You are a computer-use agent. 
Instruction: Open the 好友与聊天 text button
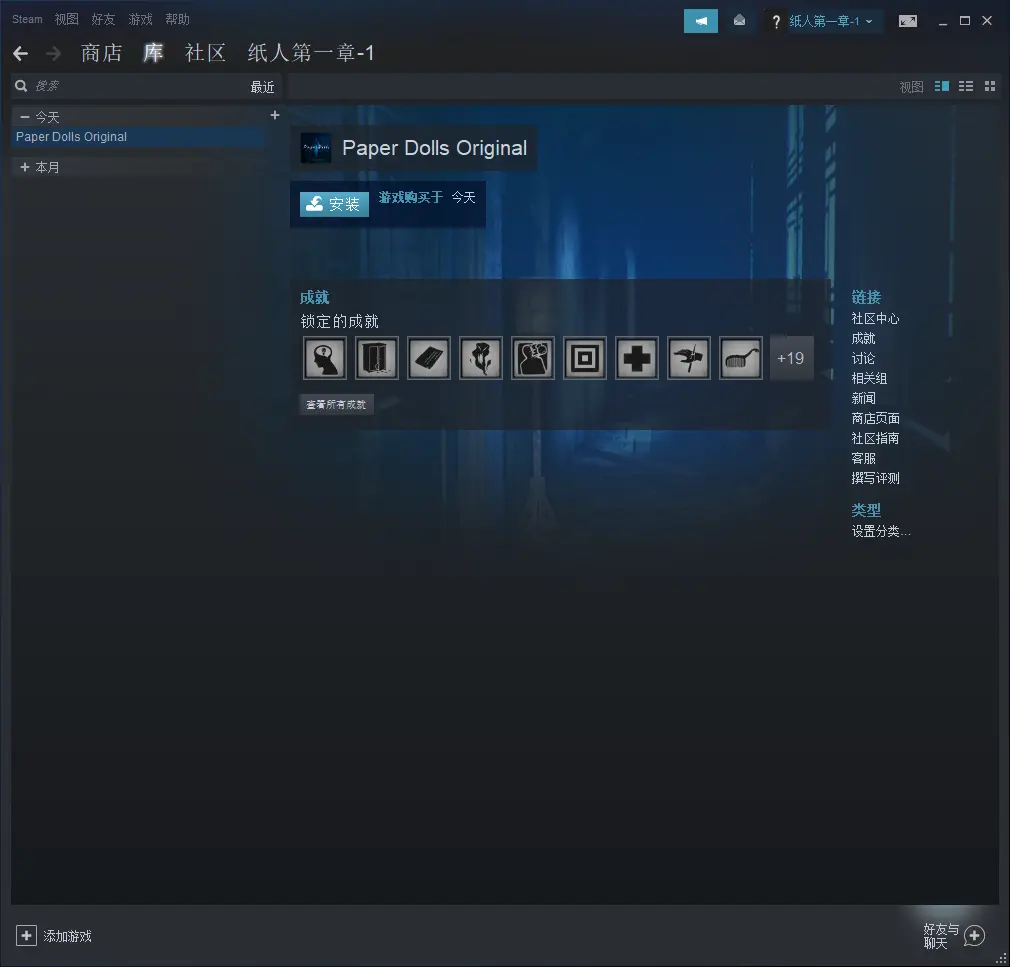click(x=940, y=936)
